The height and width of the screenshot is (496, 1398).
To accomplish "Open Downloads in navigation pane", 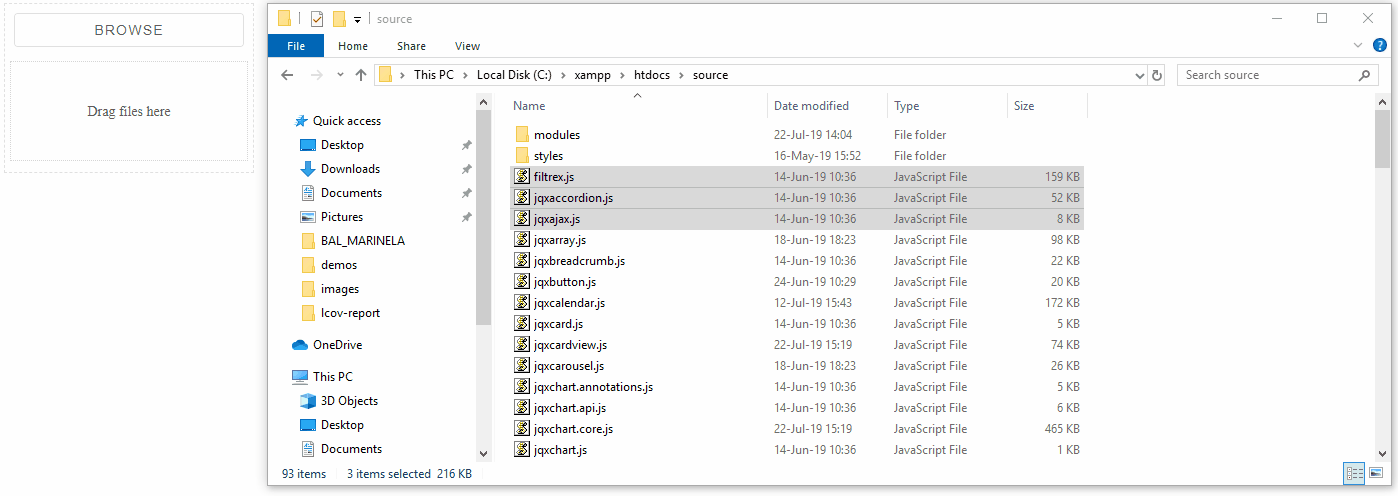I will [x=350, y=169].
